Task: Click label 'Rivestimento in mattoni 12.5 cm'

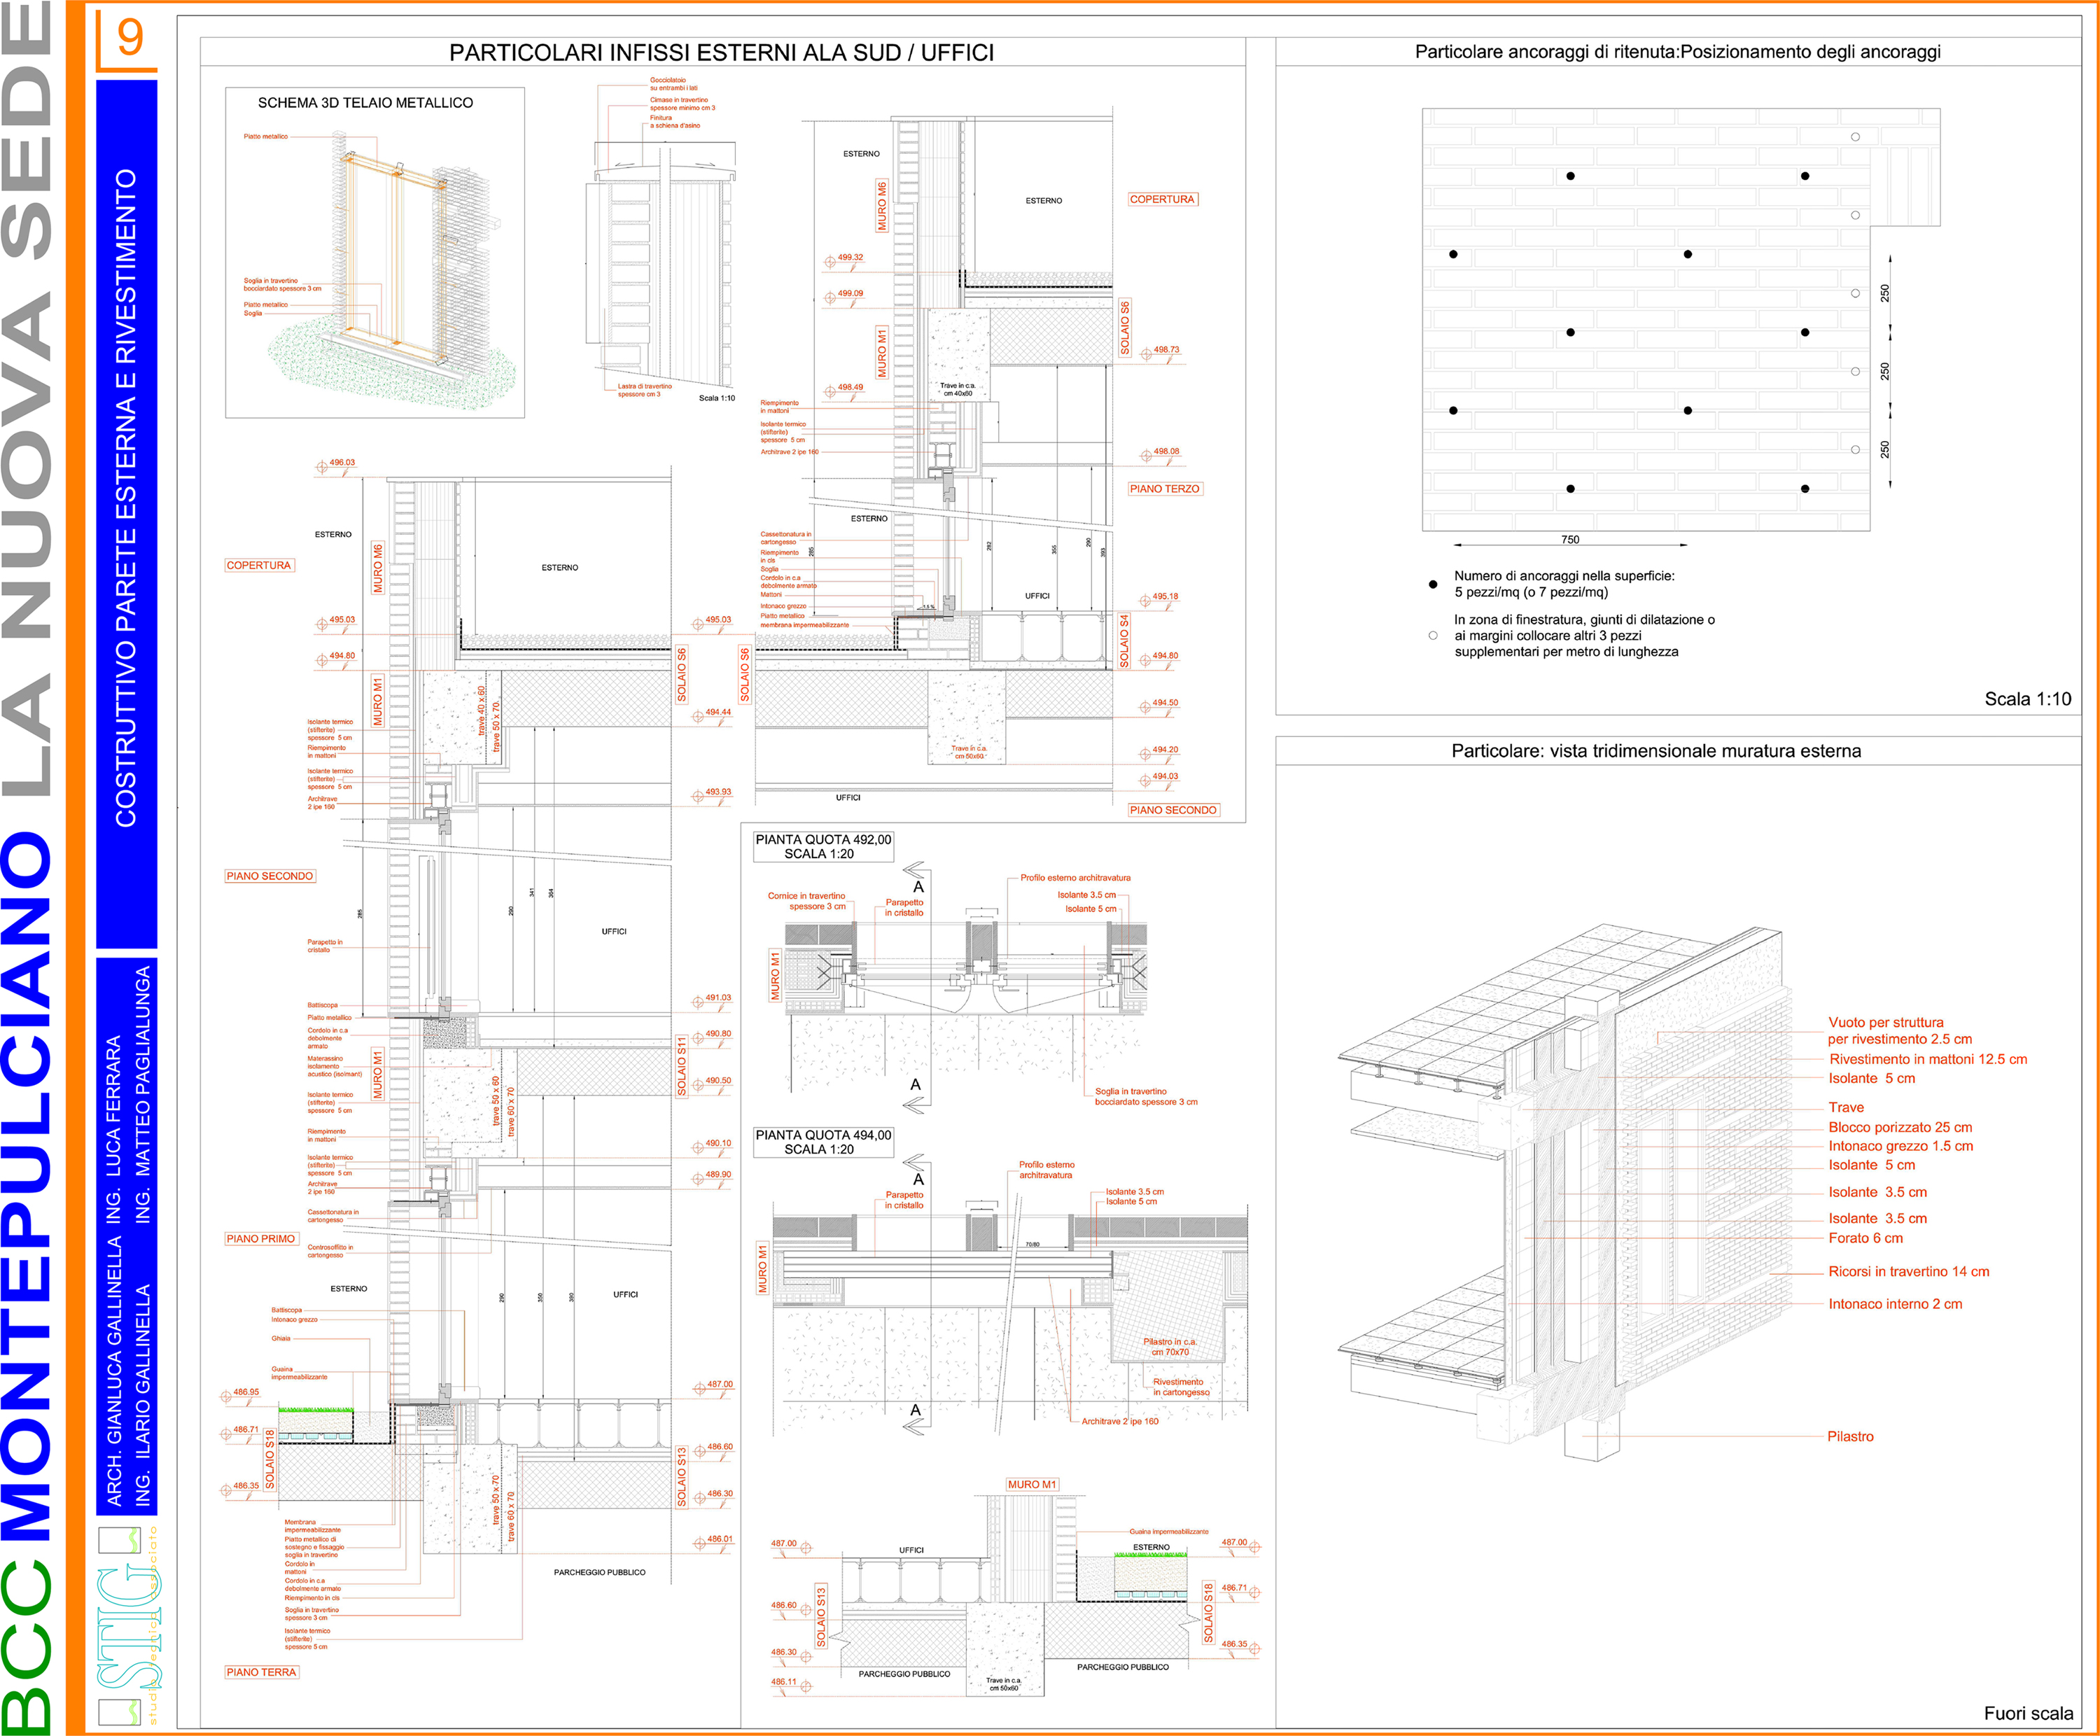Action: [x=1928, y=1059]
